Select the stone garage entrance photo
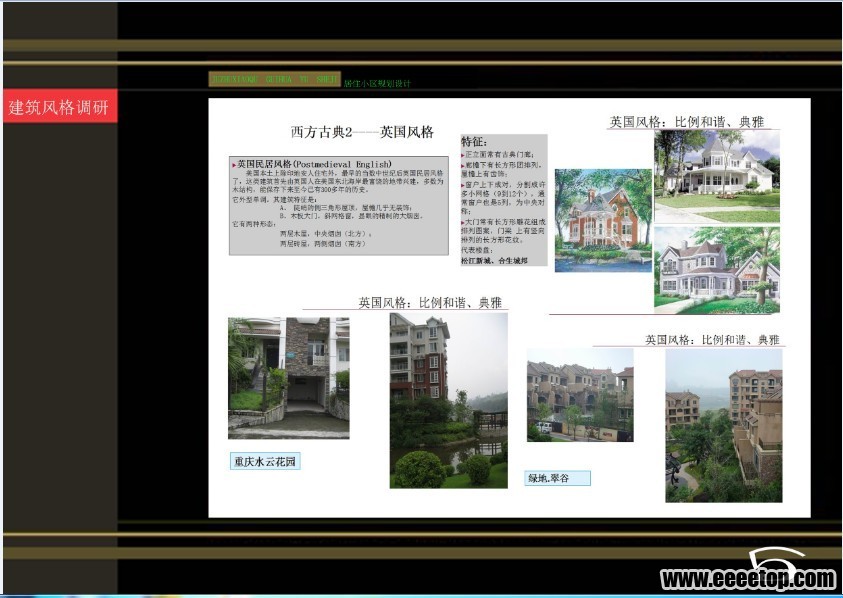This screenshot has width=843, height=598. 289,378
